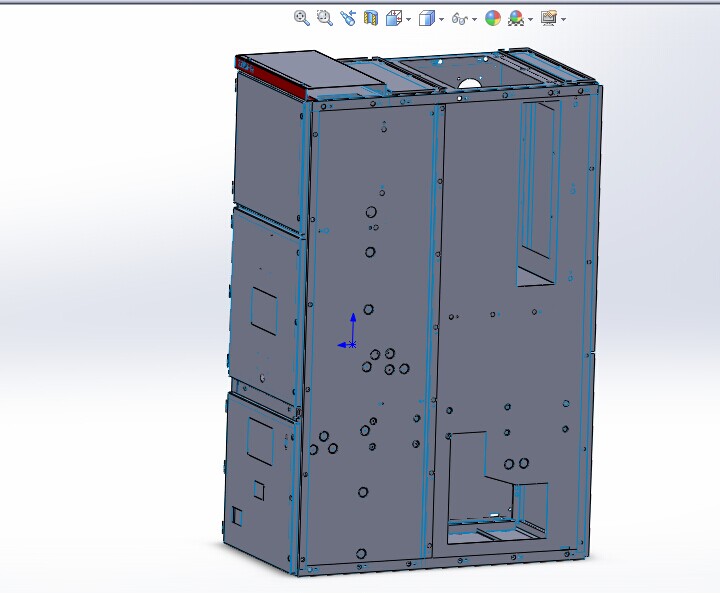Image resolution: width=720 pixels, height=593 pixels.
Task: Restore the Previous View
Action: (348, 18)
